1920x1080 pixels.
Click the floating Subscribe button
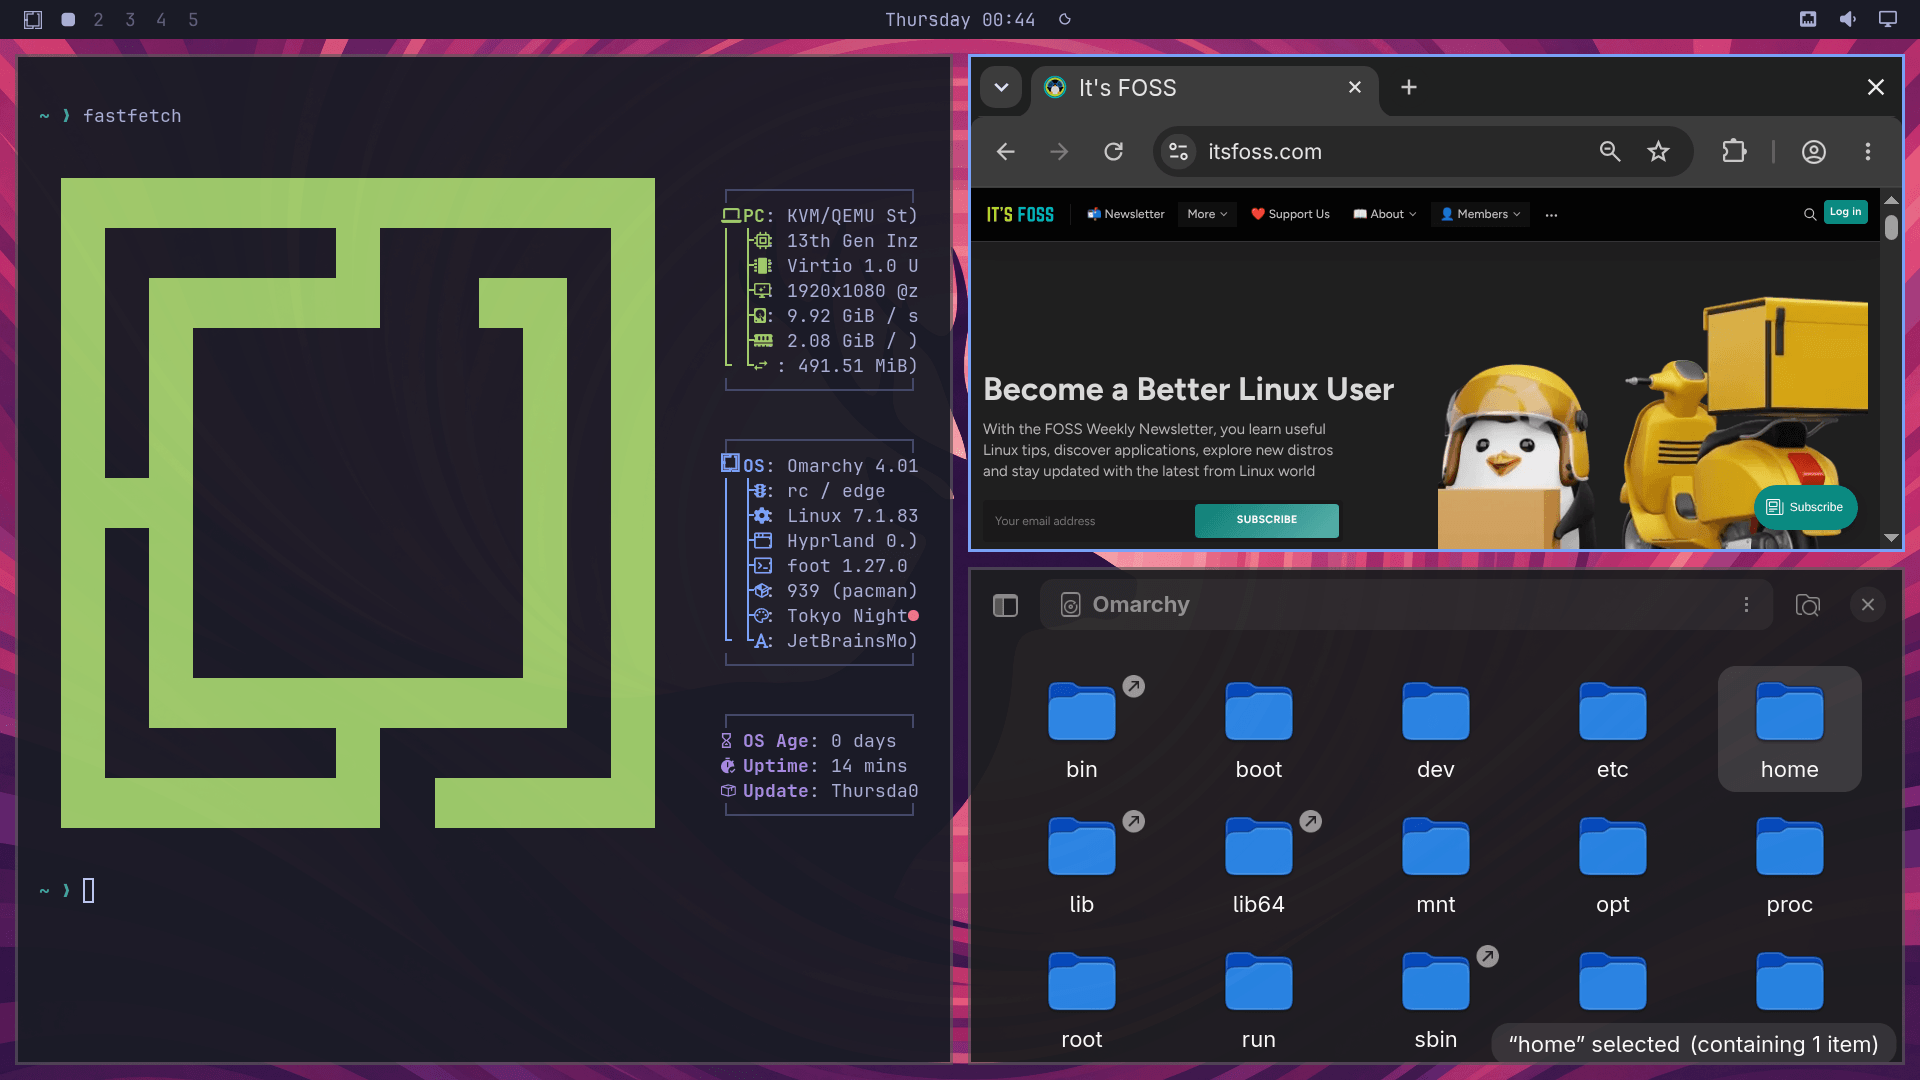(1805, 507)
